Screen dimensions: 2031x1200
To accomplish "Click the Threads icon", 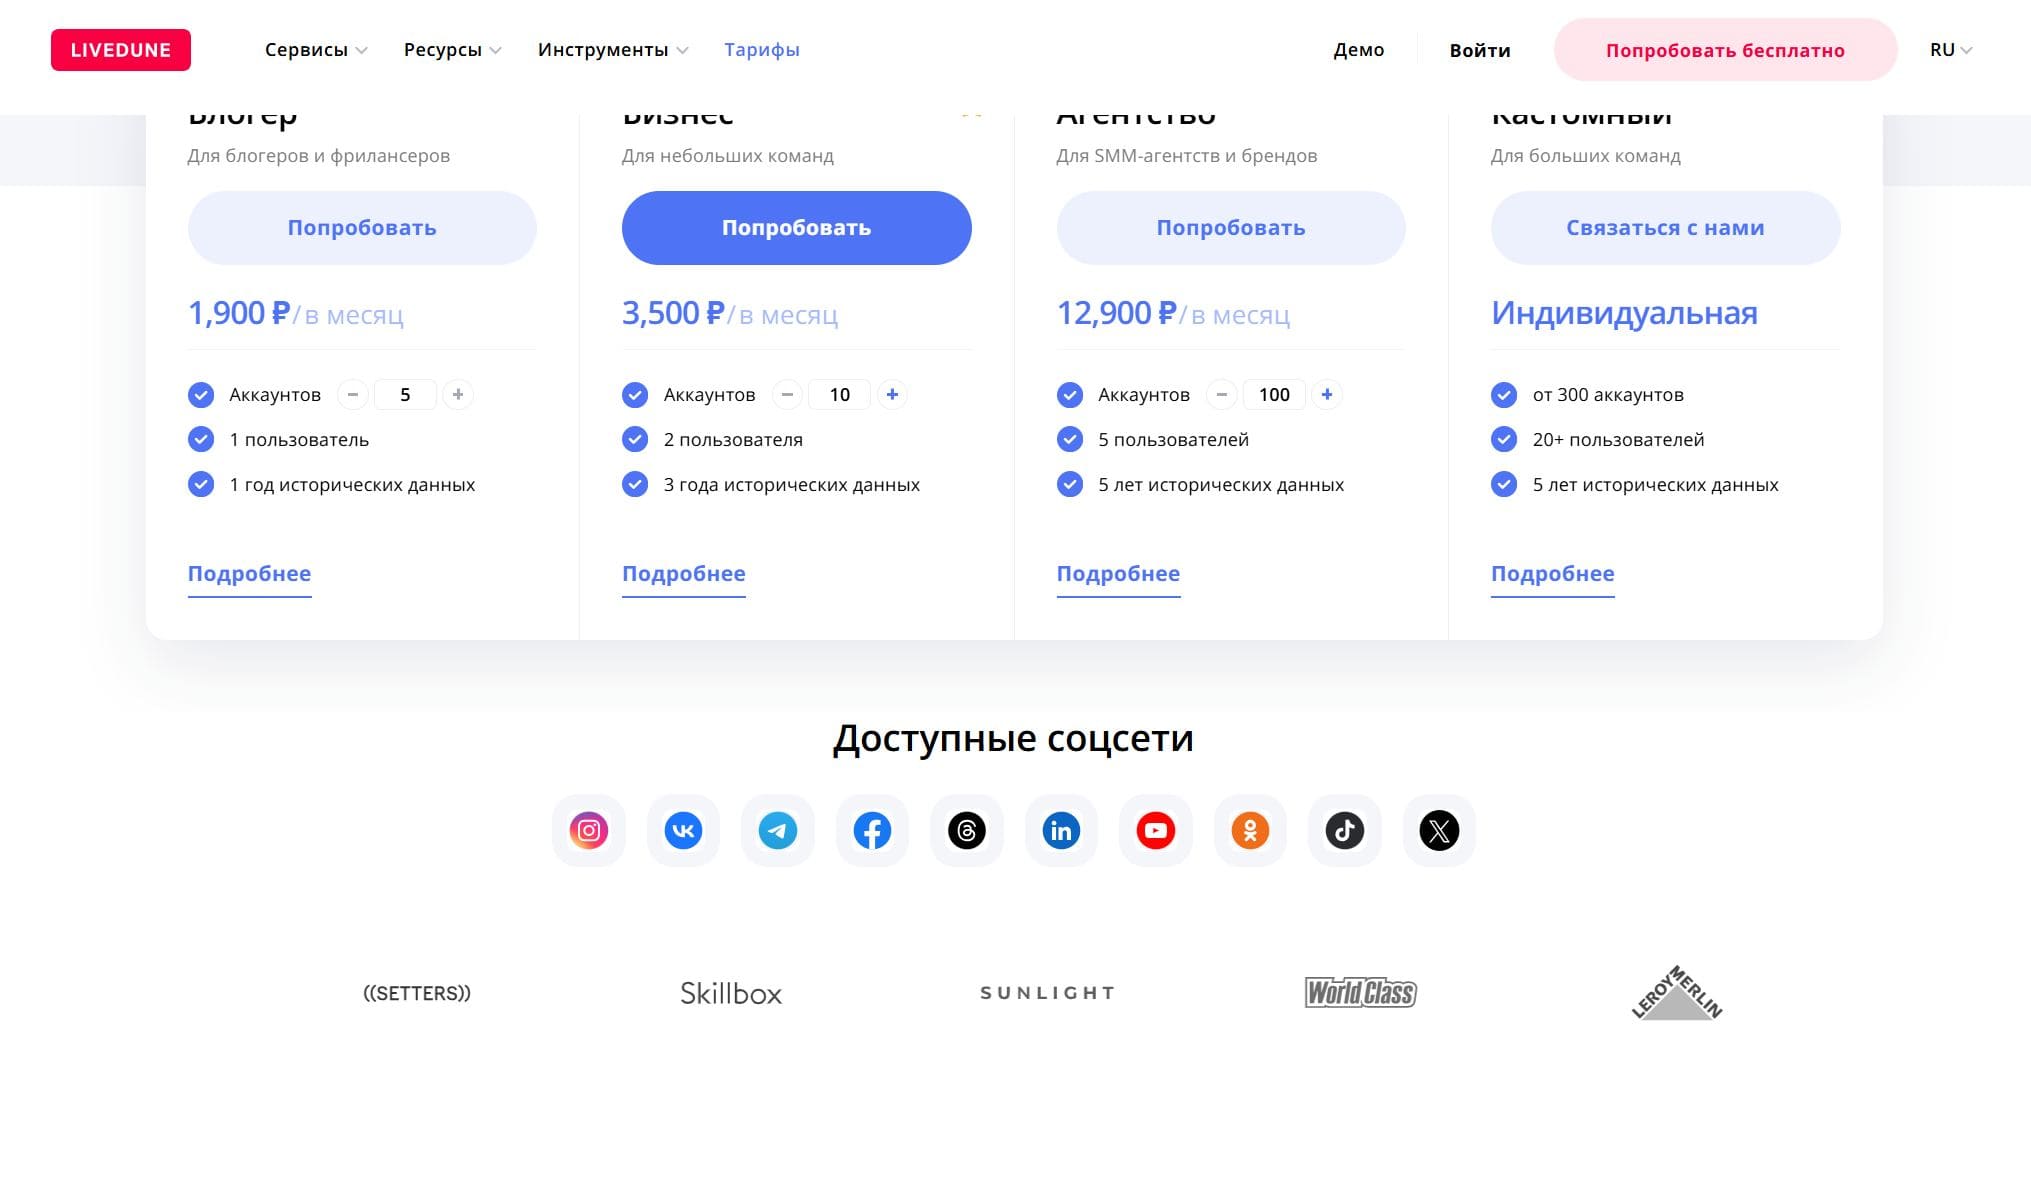I will [967, 831].
